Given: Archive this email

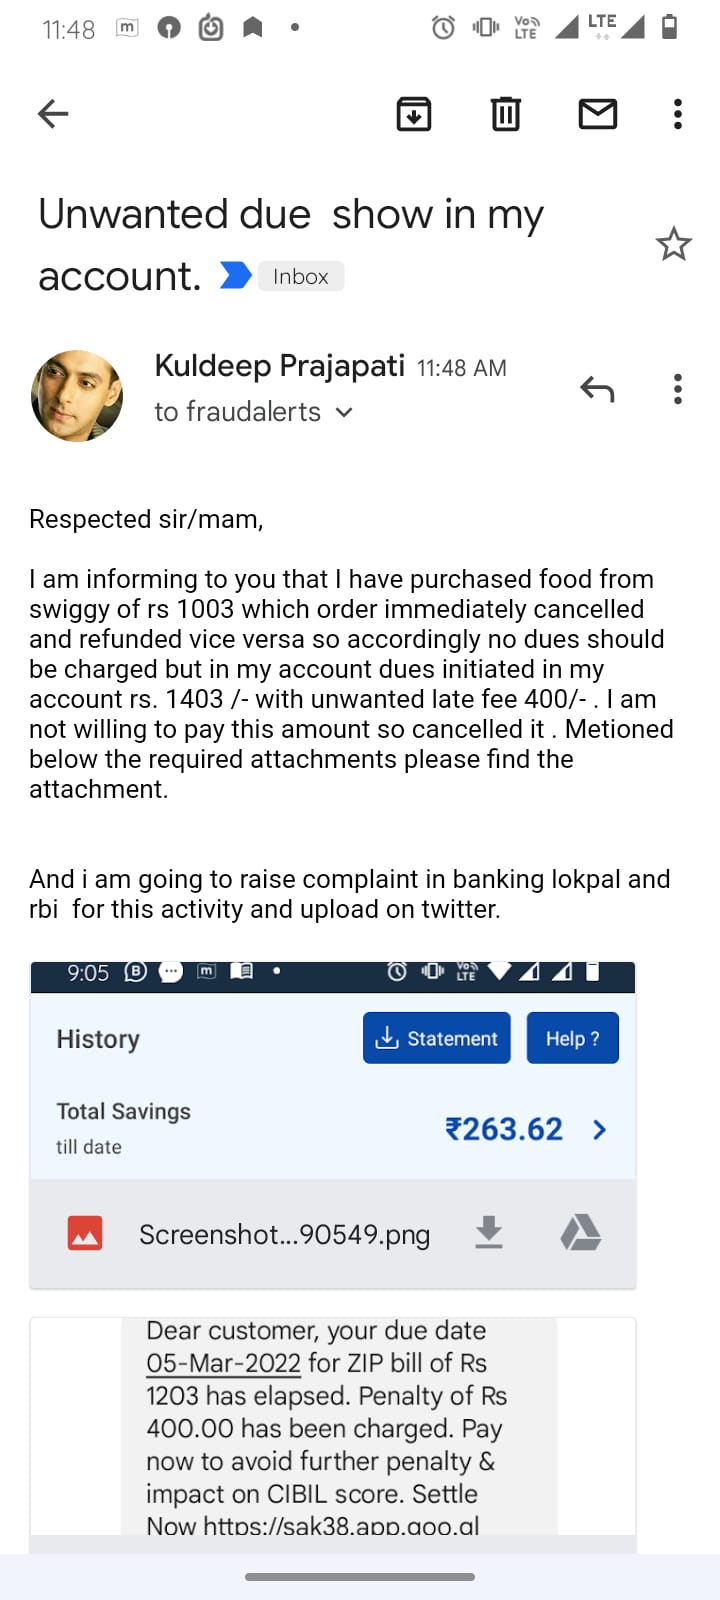Looking at the screenshot, I should click(414, 114).
